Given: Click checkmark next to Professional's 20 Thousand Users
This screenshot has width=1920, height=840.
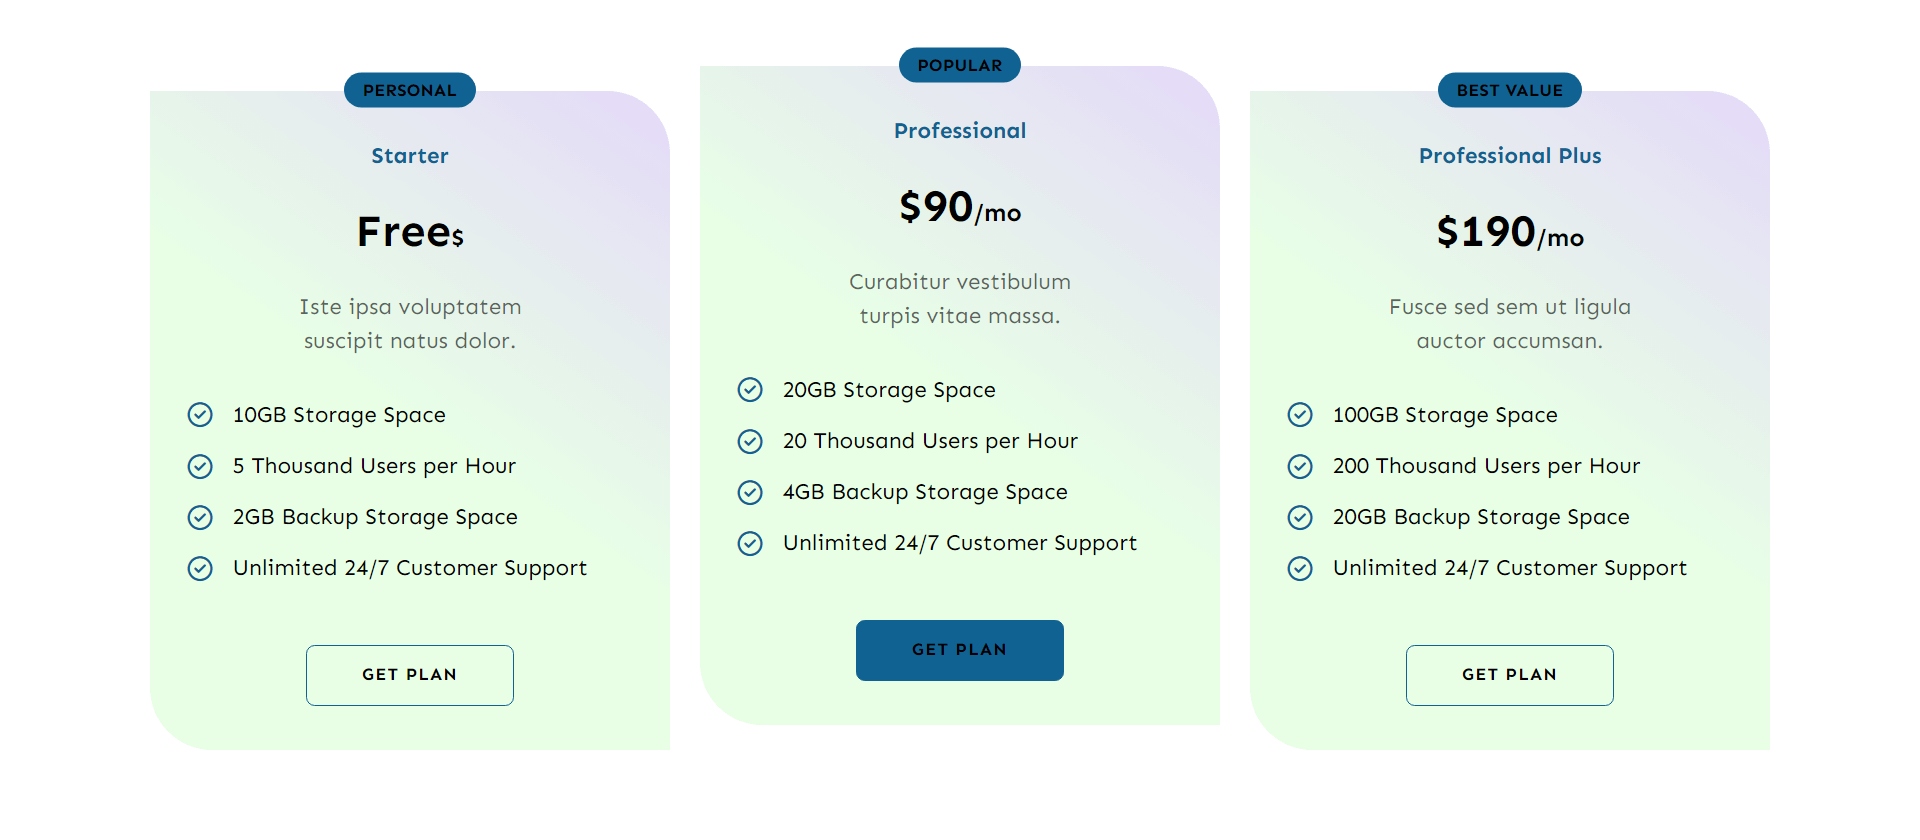Looking at the screenshot, I should coord(750,441).
